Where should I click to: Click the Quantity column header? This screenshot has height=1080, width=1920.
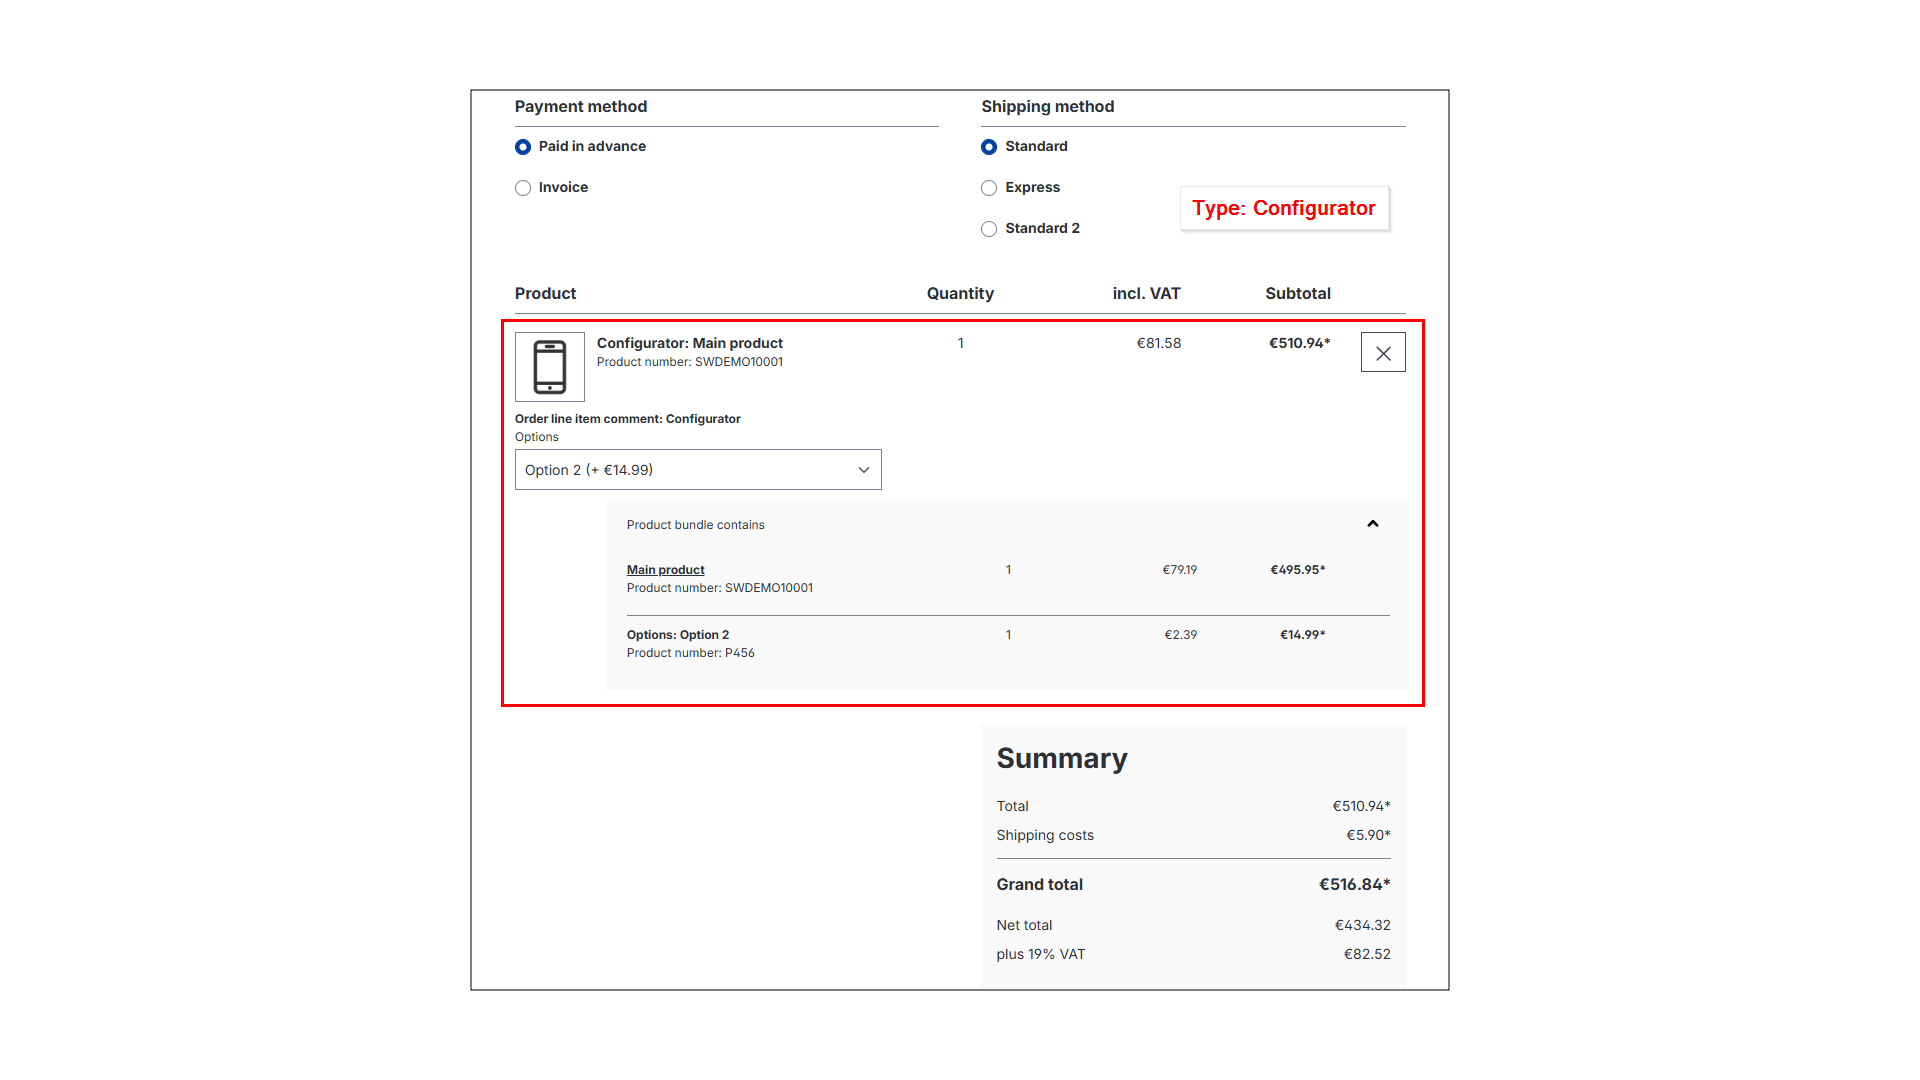point(959,293)
